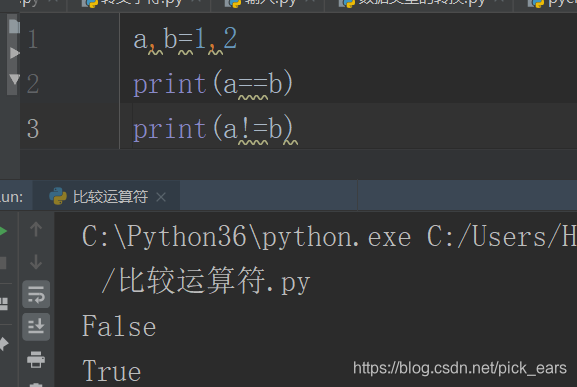577x387 pixels.
Task: Close the 比较运算符 run tab
Action: pyautogui.click(x=161, y=197)
